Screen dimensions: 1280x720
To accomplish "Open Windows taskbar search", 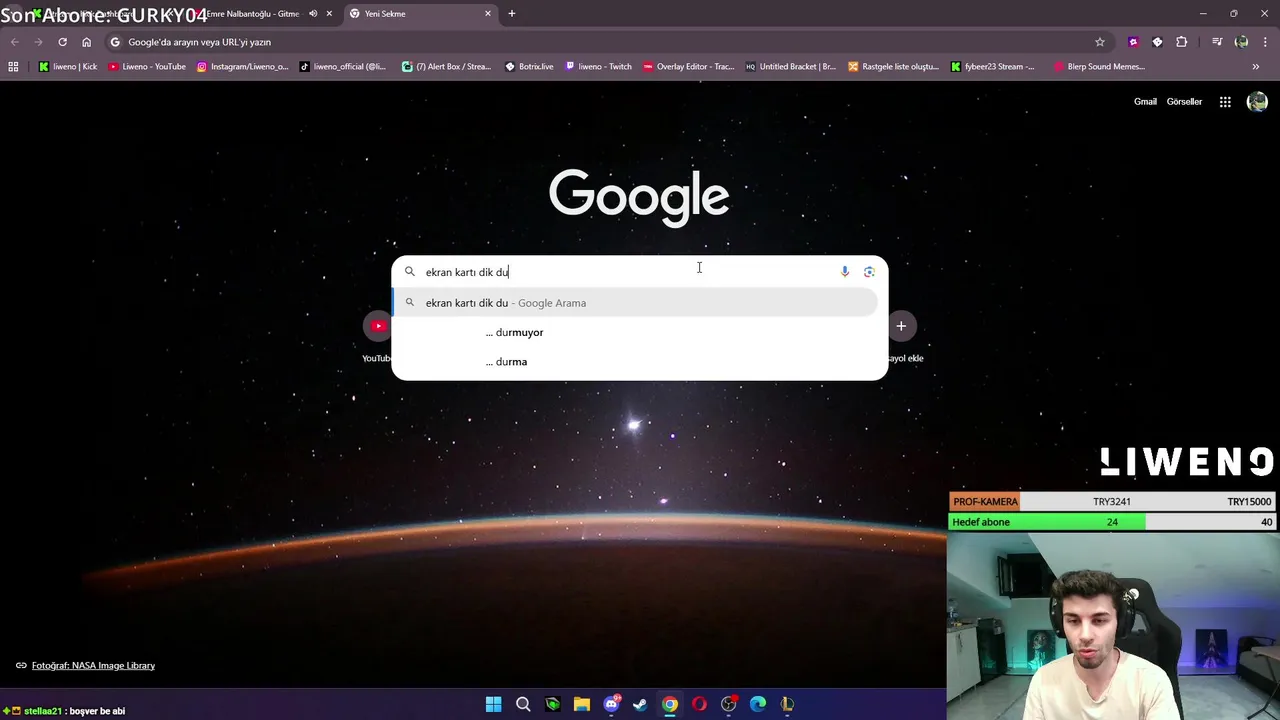I will (523, 704).
